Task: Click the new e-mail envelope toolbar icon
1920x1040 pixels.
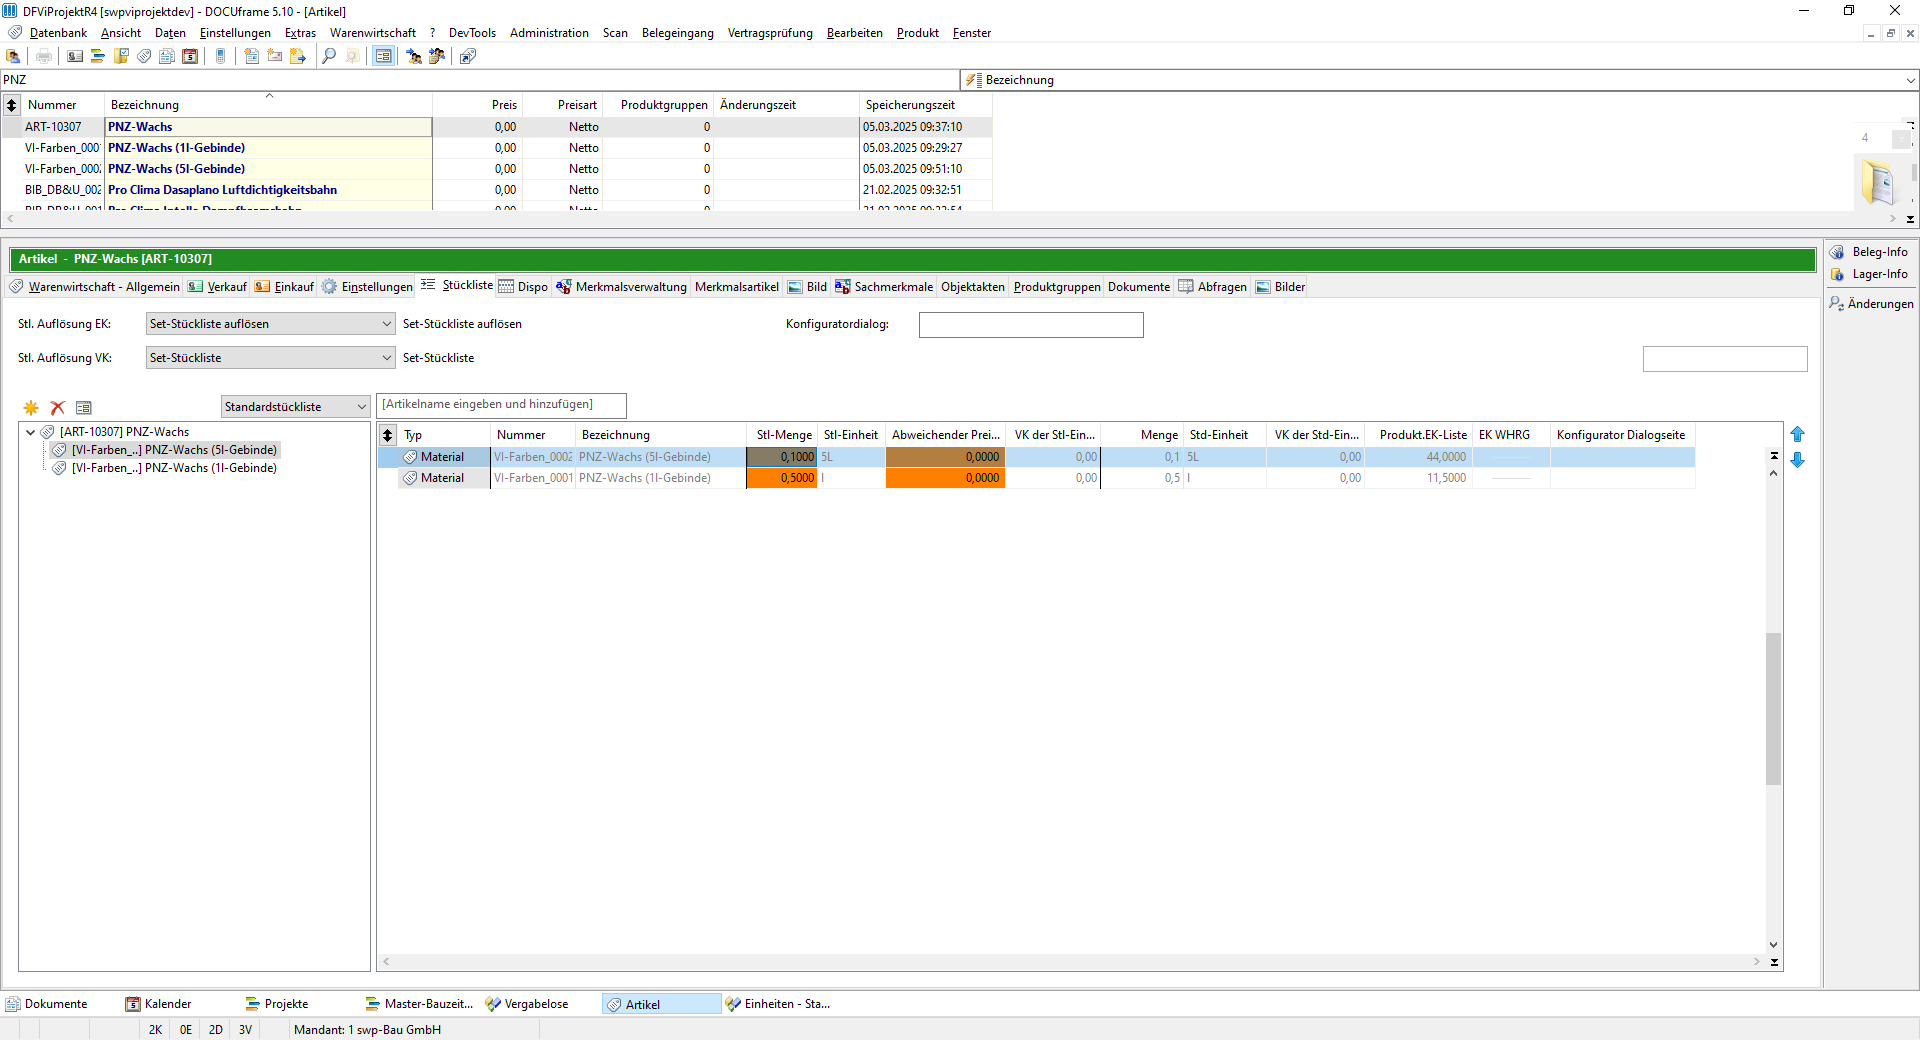Action: 275,56
